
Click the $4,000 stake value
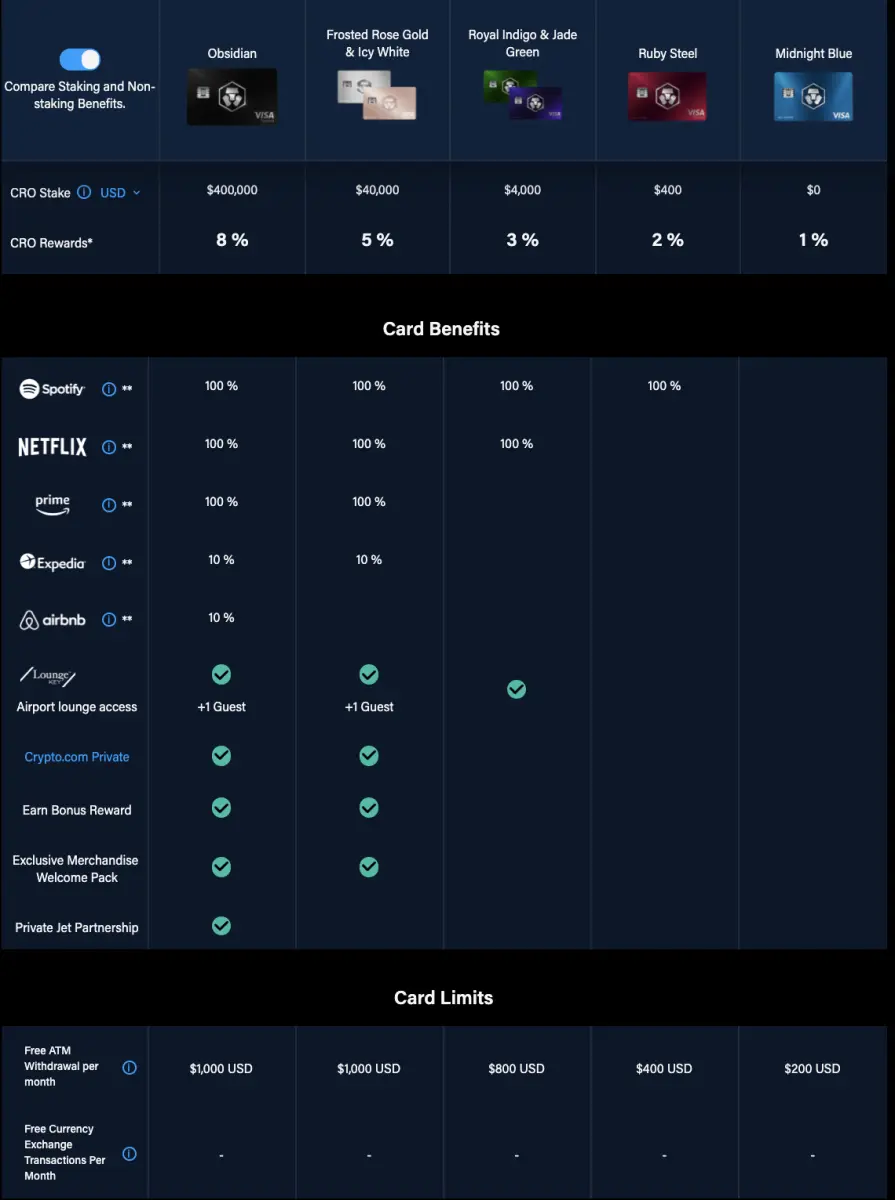point(523,190)
